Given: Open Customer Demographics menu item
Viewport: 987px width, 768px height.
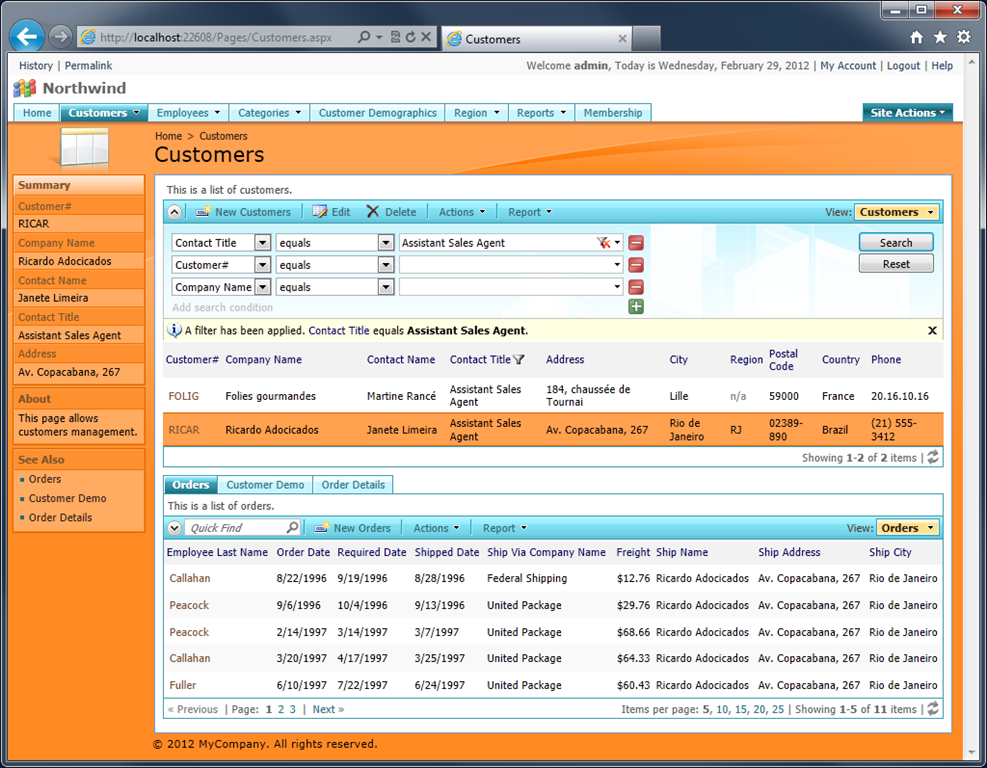Looking at the screenshot, I should pyautogui.click(x=377, y=113).
